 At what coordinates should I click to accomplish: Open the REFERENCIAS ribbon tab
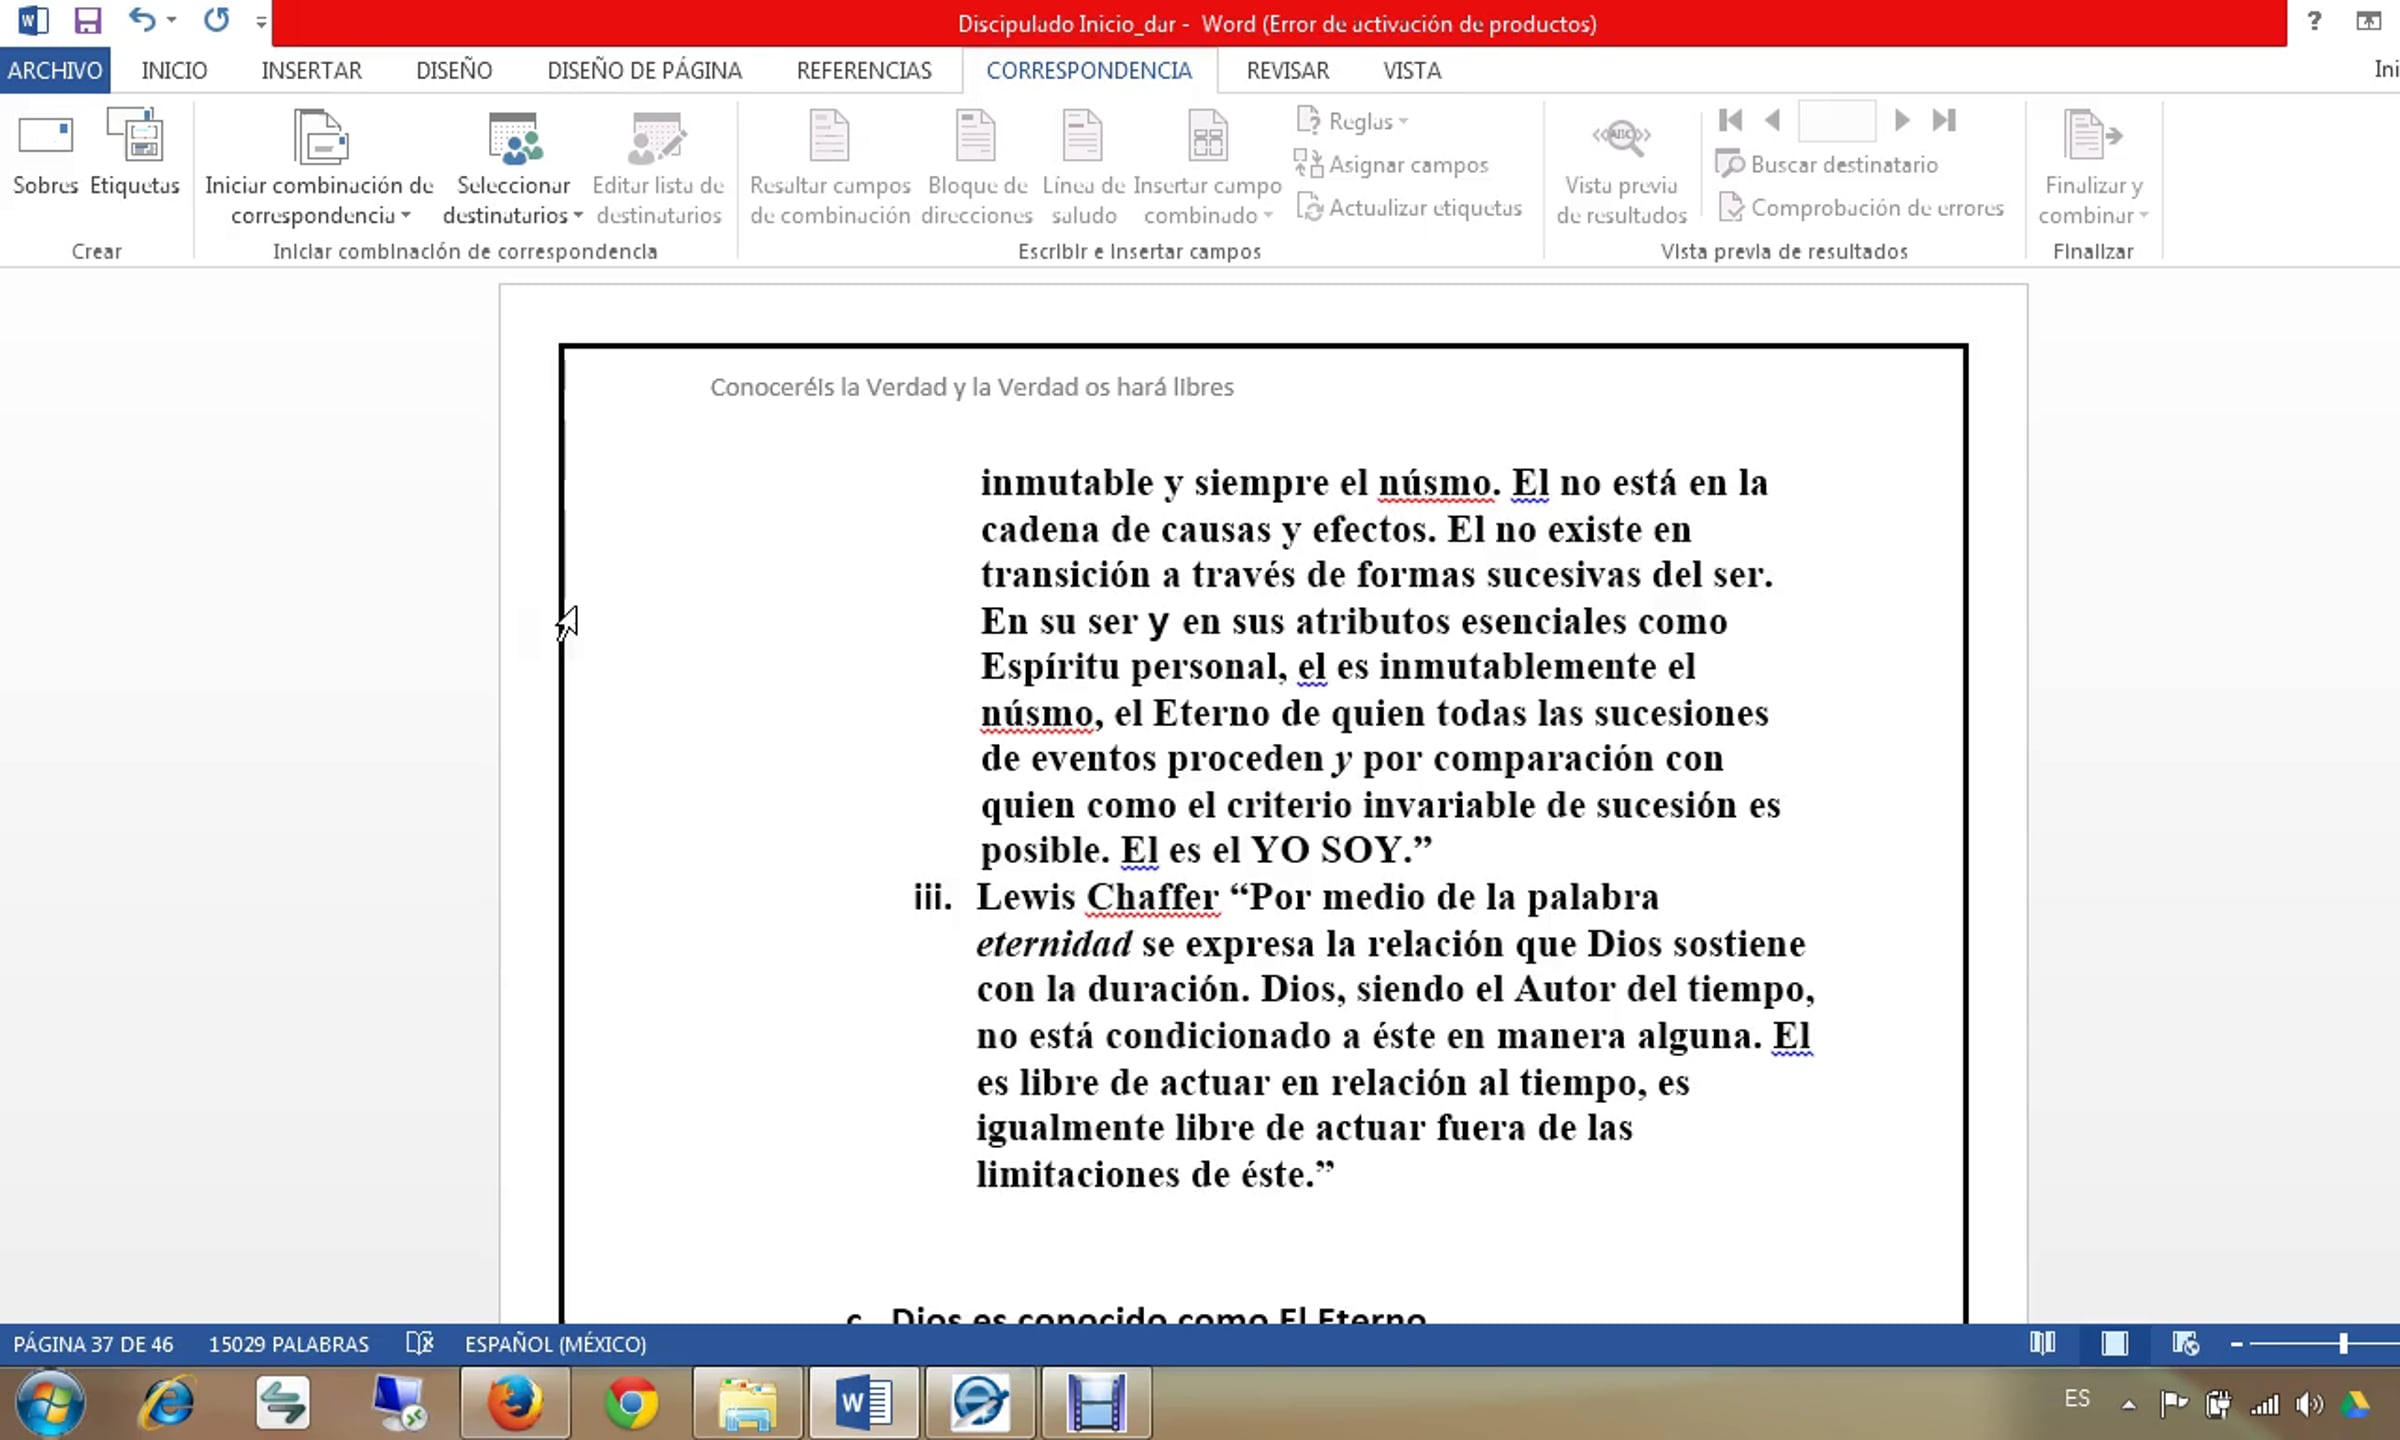863,71
